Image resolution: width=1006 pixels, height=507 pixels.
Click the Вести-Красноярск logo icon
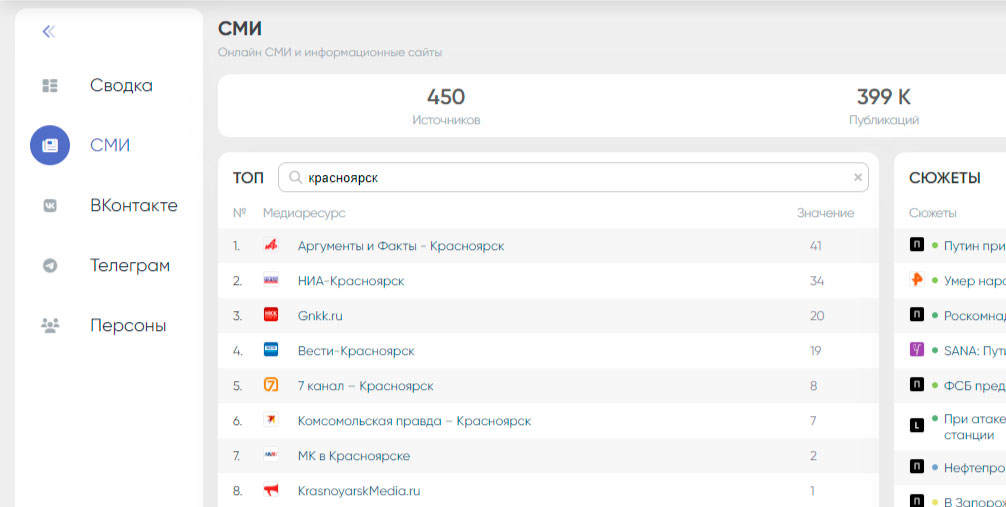coord(270,350)
